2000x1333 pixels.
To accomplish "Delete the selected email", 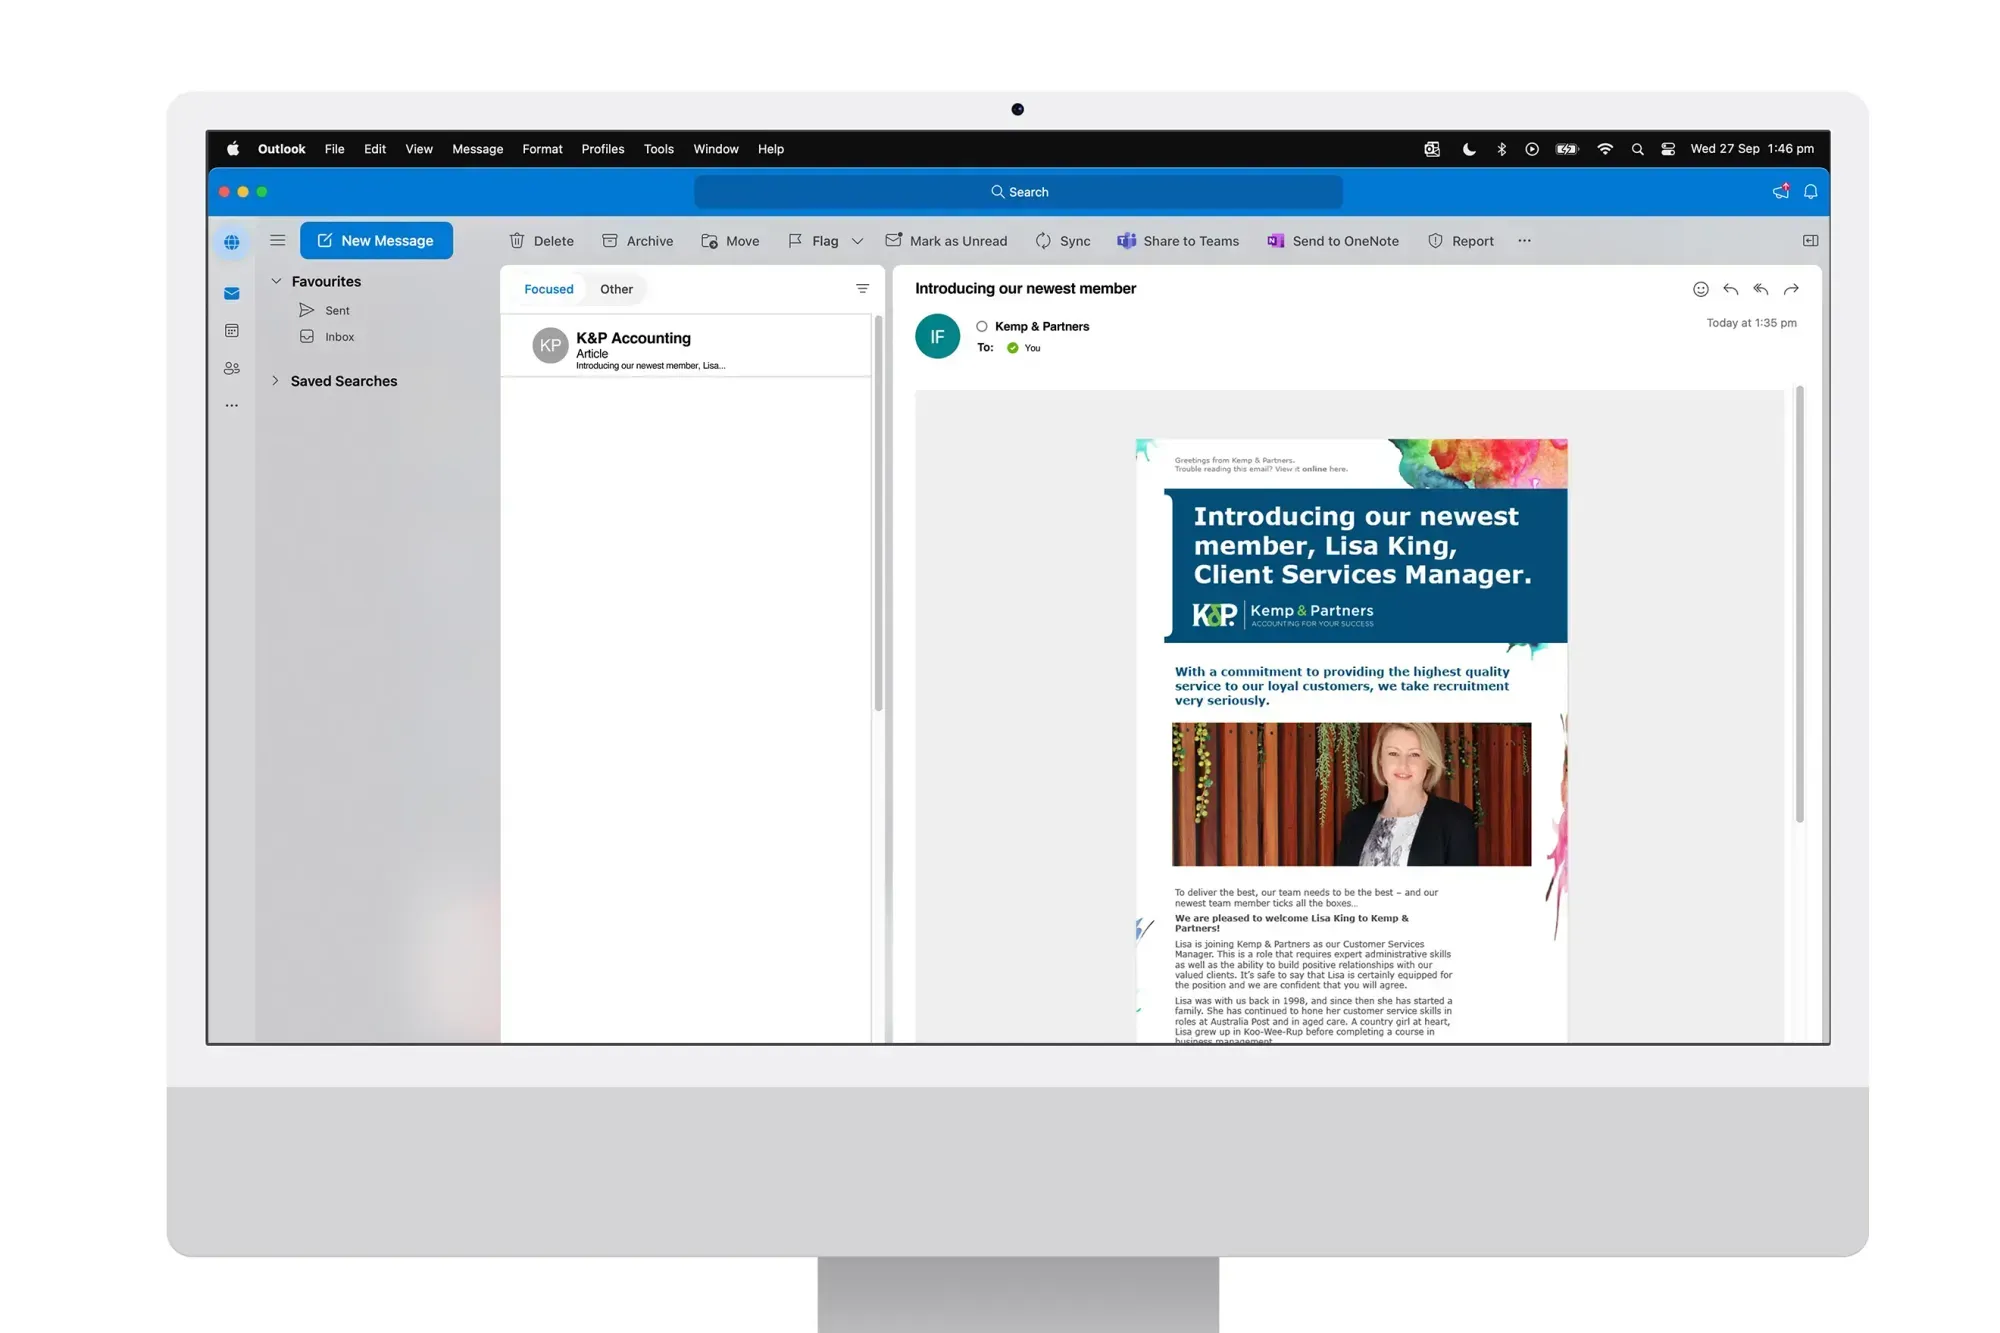I will tap(541, 241).
